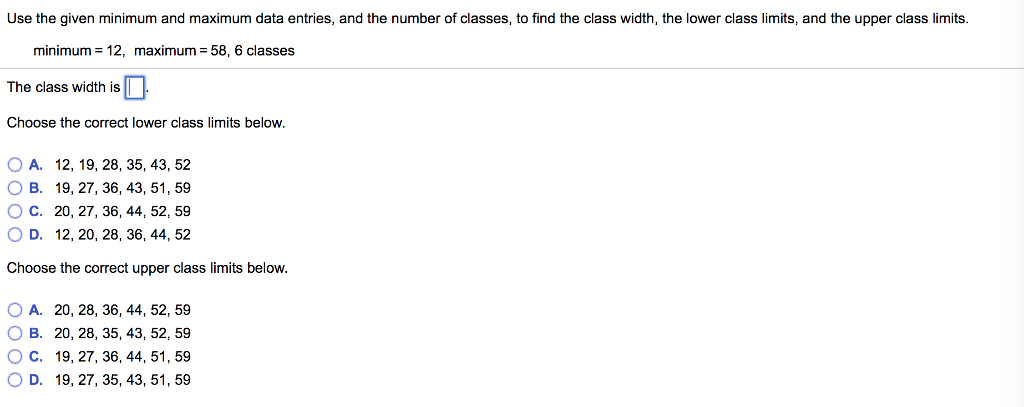Image resolution: width=1024 pixels, height=407 pixels.
Task: Select lower class limits radio option B
Action: point(16,189)
